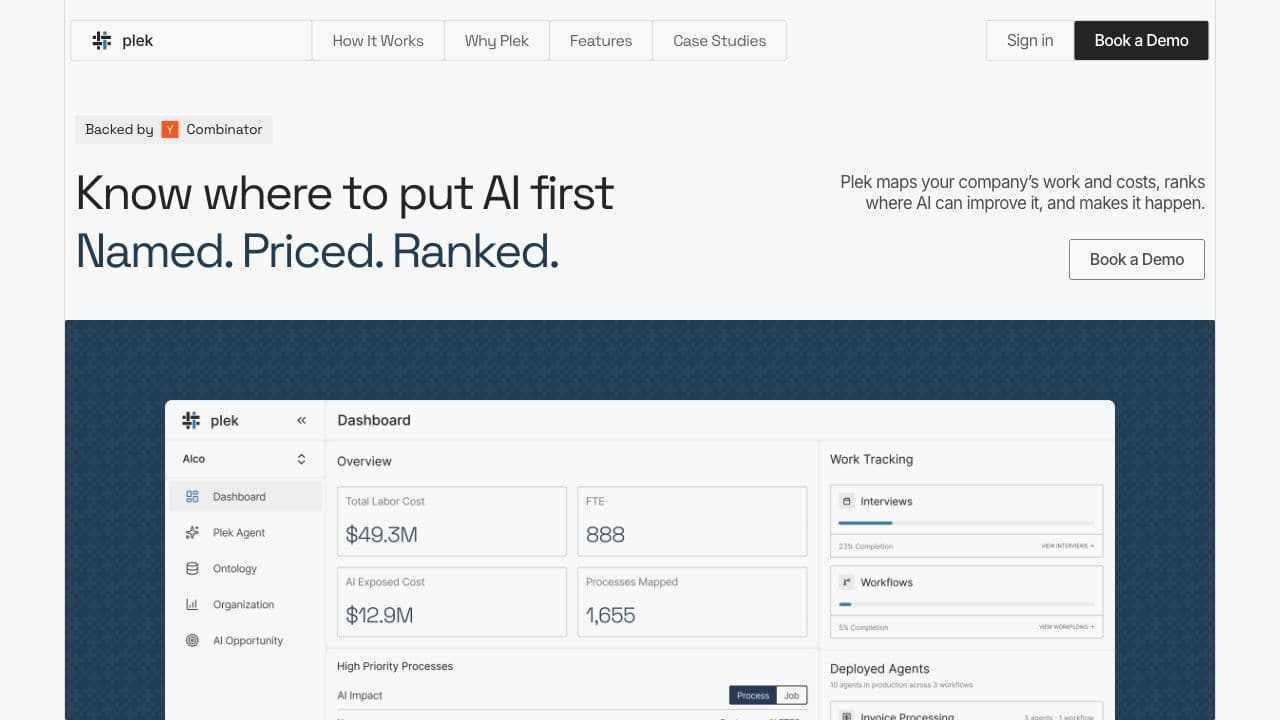The height and width of the screenshot is (720, 1280).
Task: Click the AI Opportunity target icon
Action: tap(192, 640)
